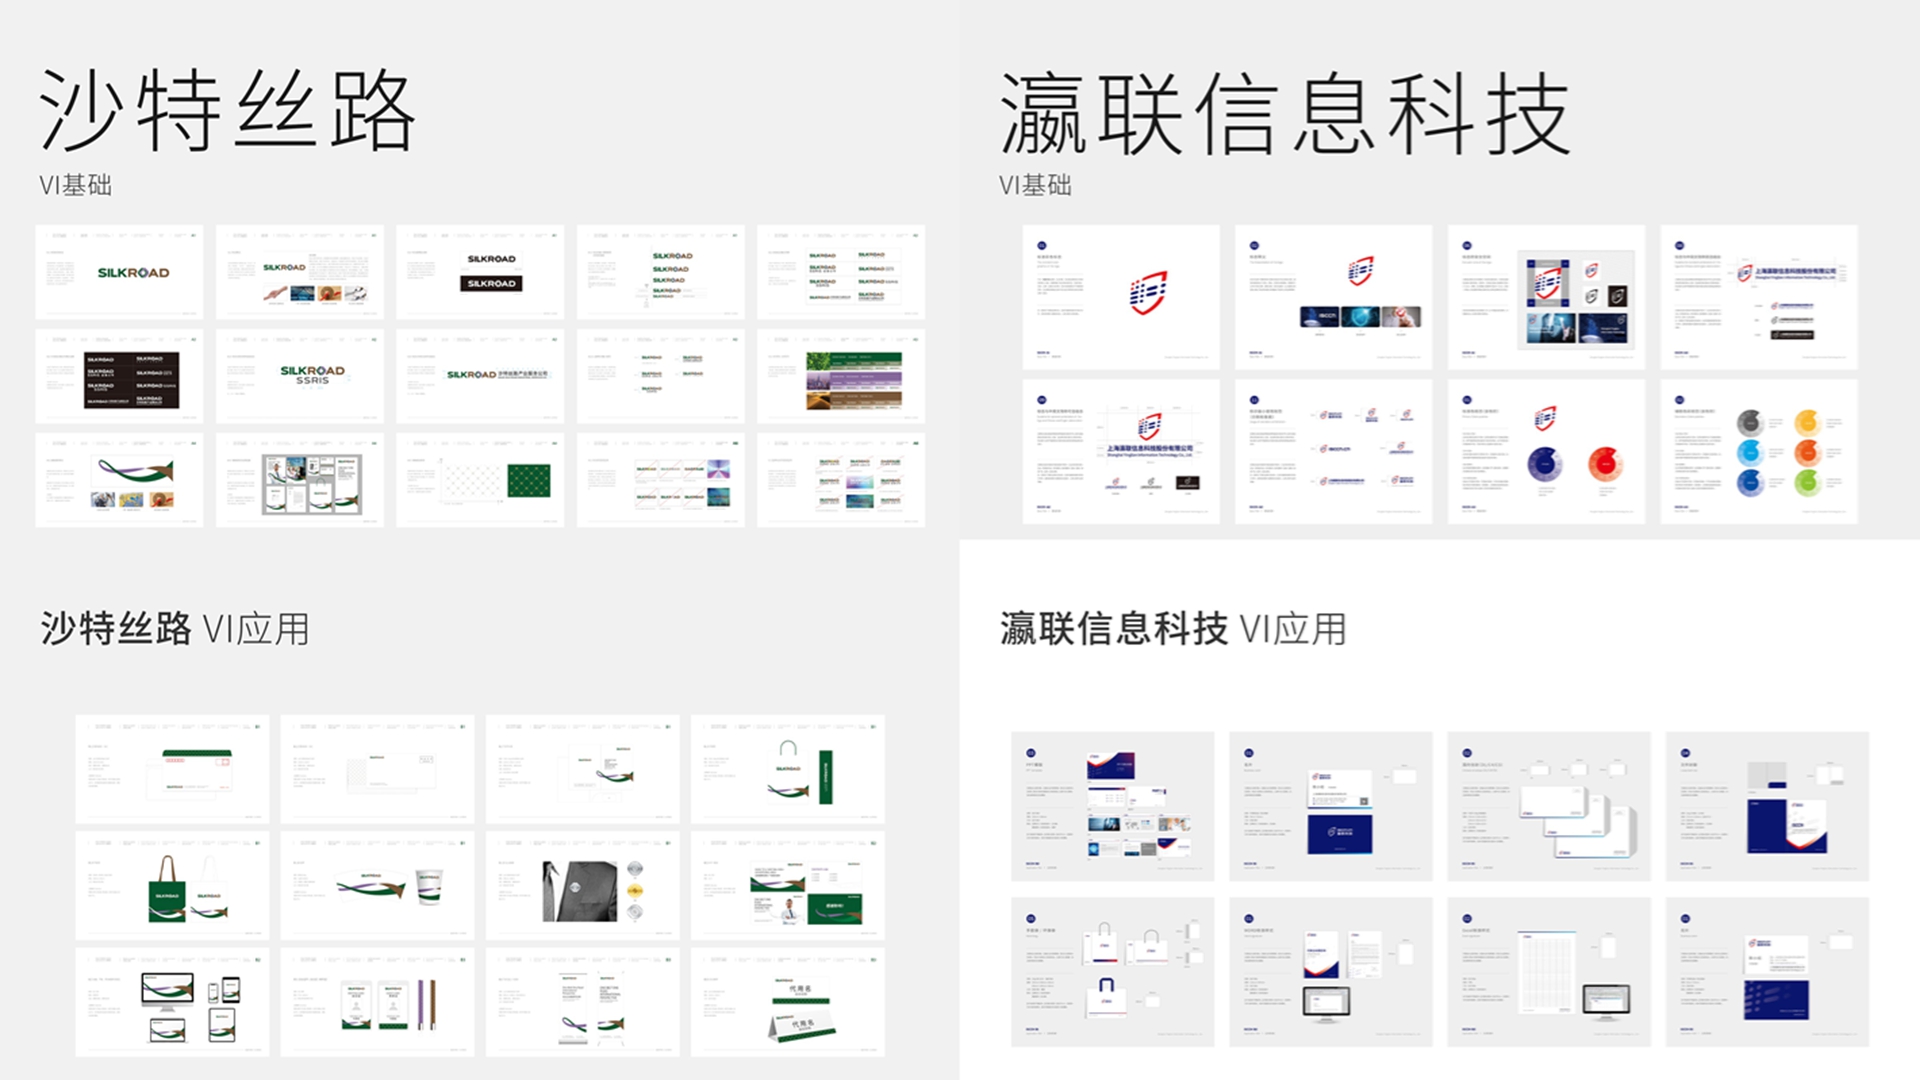Open the table name tent card slide
Screen dimensions: 1920x1080
[x=788, y=1002]
